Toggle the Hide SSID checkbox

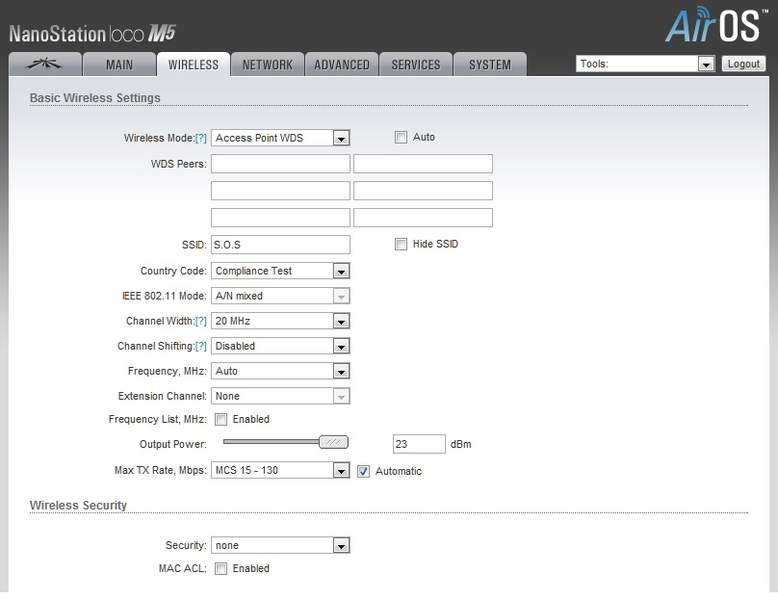(401, 244)
